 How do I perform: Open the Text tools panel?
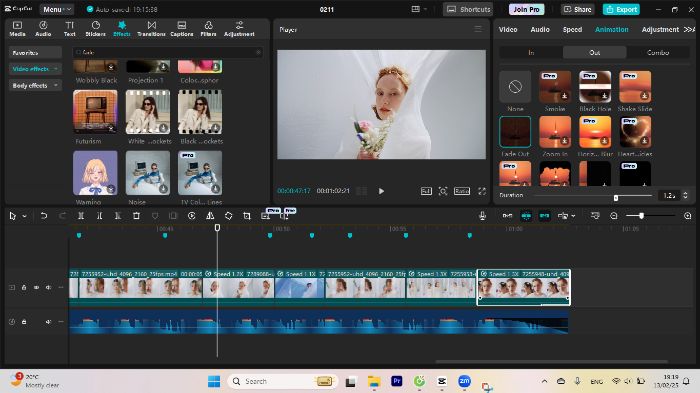pos(70,29)
